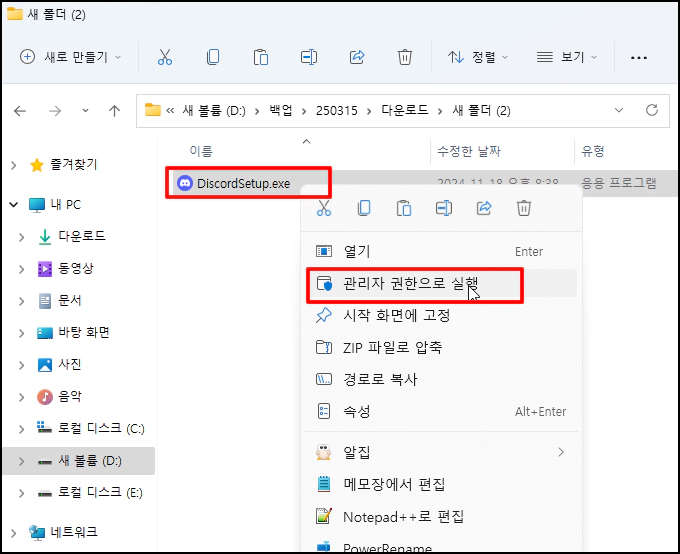Screen dimensions: 680x554
Task: Click the Cut scissors icon in context menu
Action: point(324,208)
